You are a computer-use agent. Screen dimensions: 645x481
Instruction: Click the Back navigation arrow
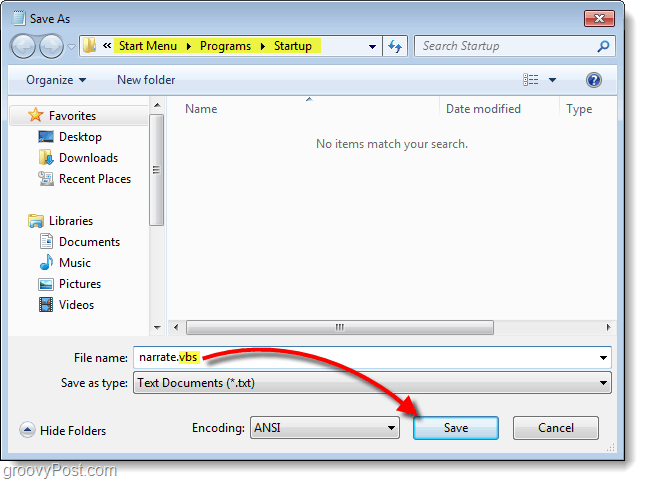click(23, 46)
